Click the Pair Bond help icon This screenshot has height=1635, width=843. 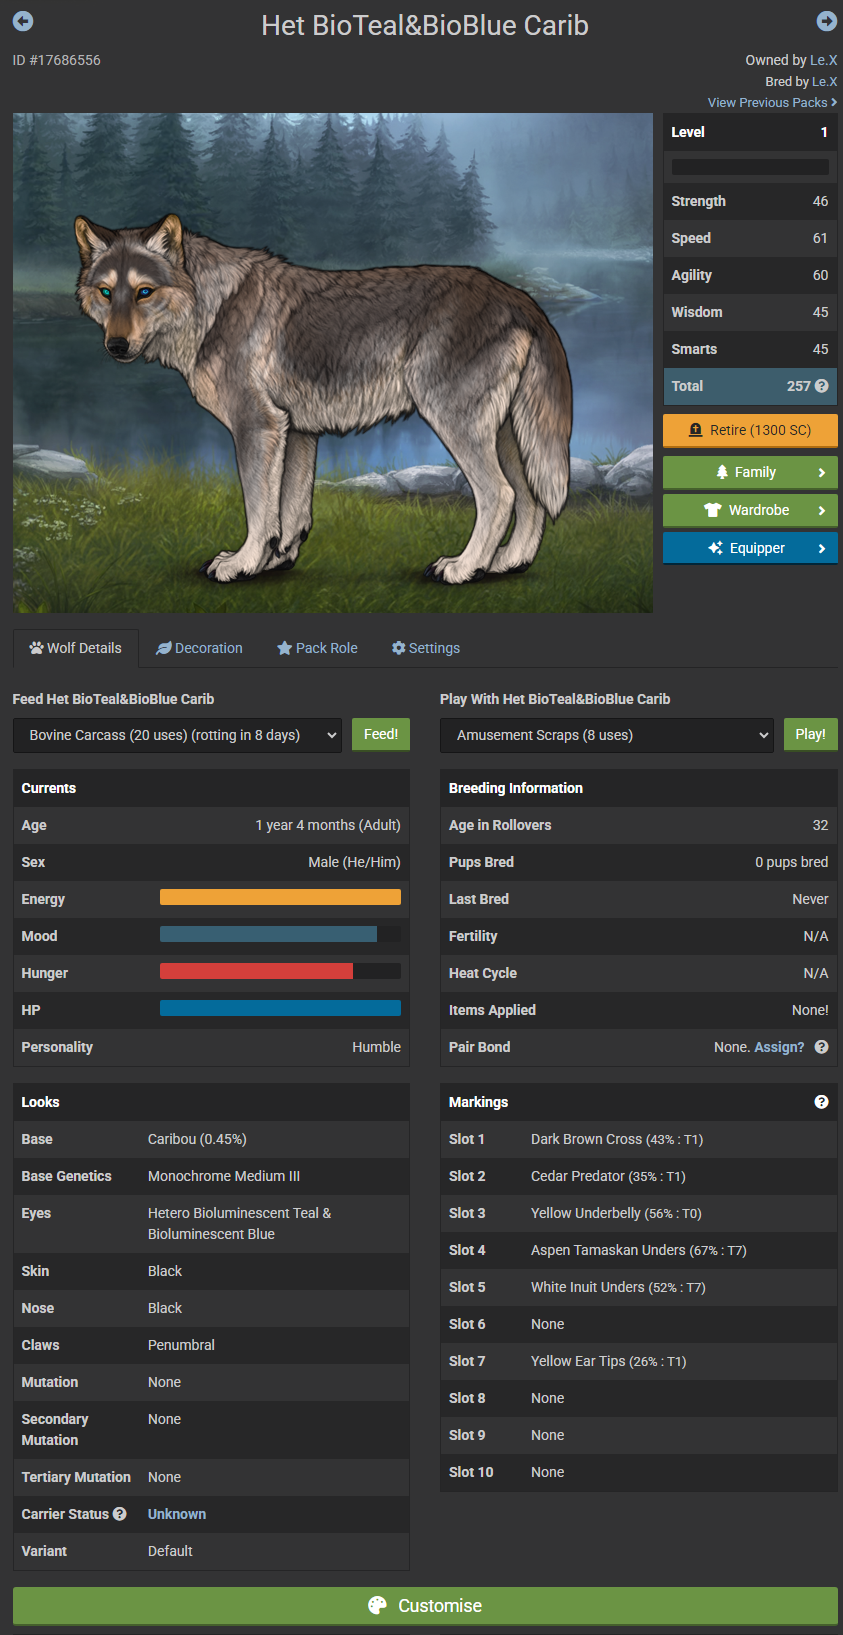point(821,1047)
